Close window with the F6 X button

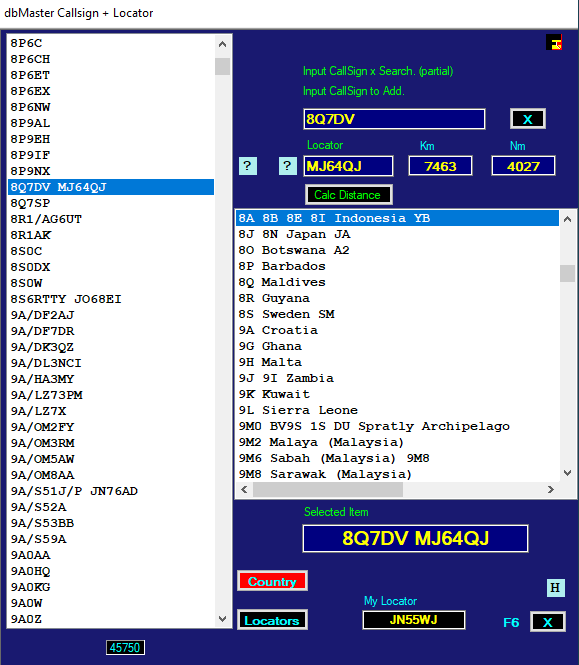[547, 622]
